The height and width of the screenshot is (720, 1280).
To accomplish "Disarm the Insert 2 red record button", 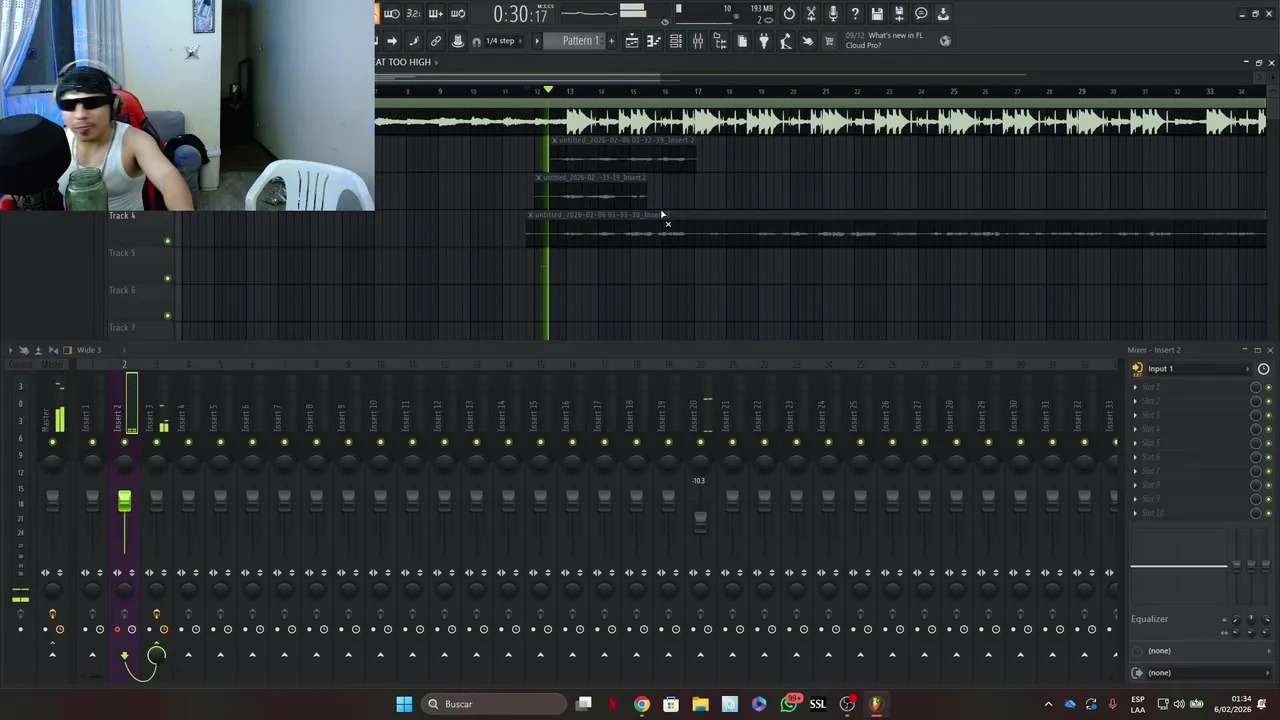I will click(117, 629).
